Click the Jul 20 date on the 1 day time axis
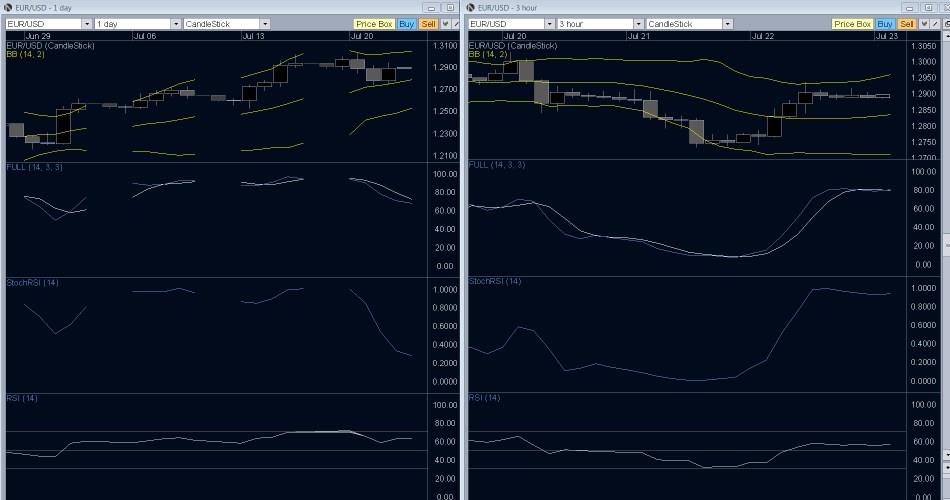This screenshot has height=500, width=950. coord(362,36)
